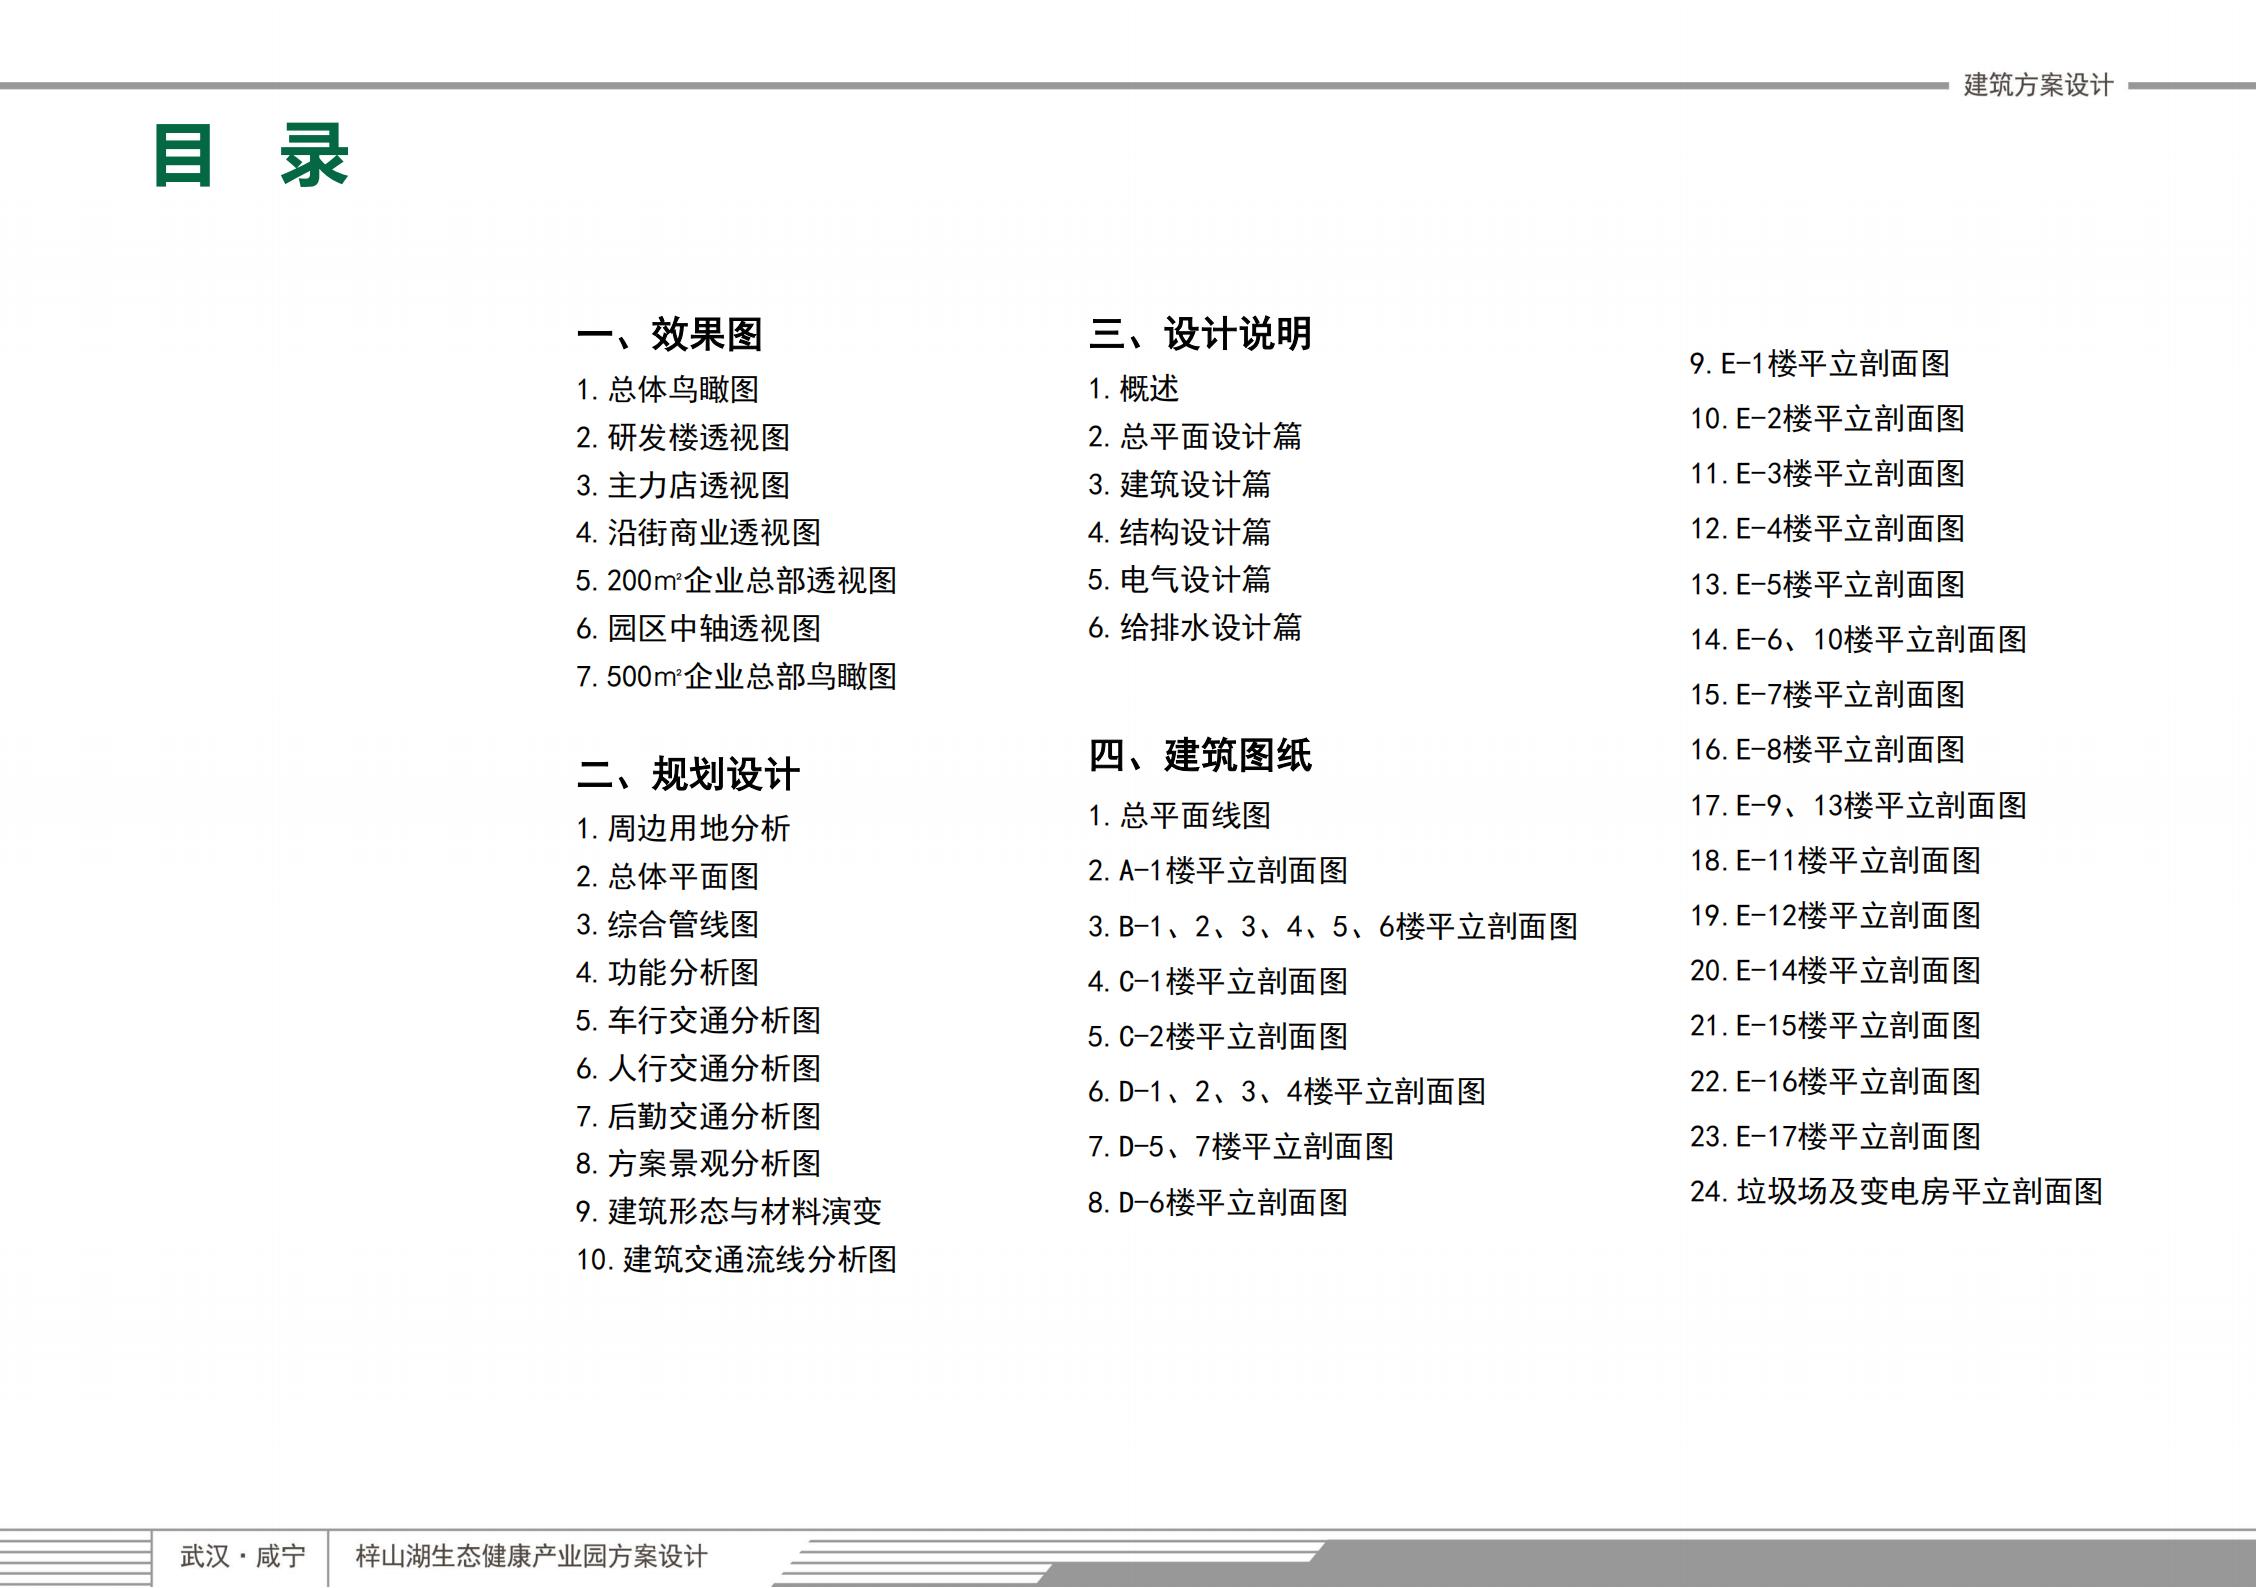Viewport: 2257px width, 1588px height.
Task: Click the 四、建筑图纸 section heading
Action: pos(1200,755)
